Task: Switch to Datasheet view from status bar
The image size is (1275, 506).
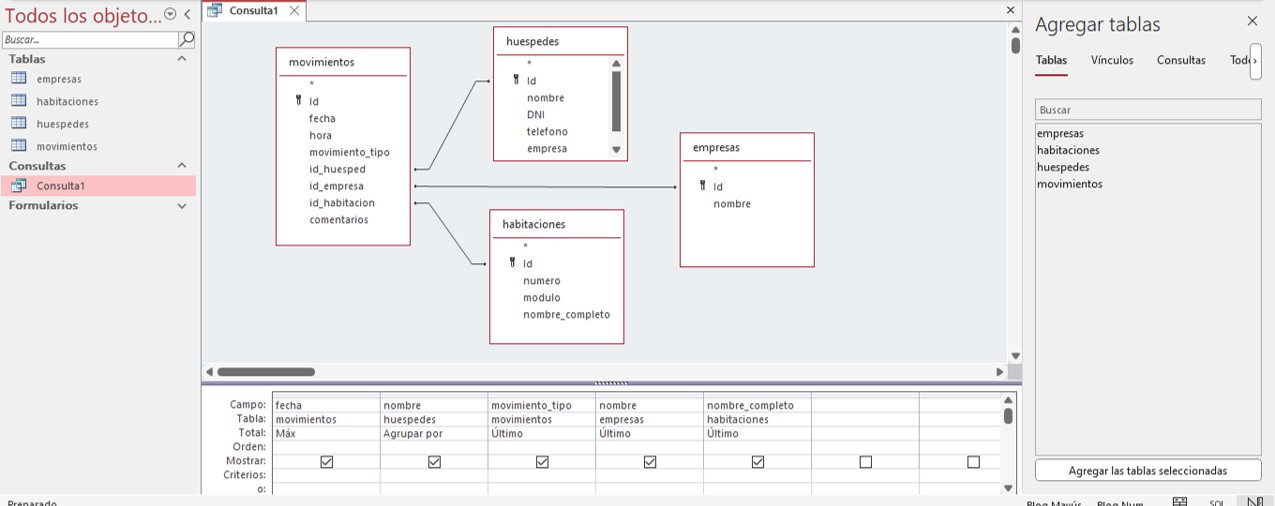Action: coord(1180,502)
